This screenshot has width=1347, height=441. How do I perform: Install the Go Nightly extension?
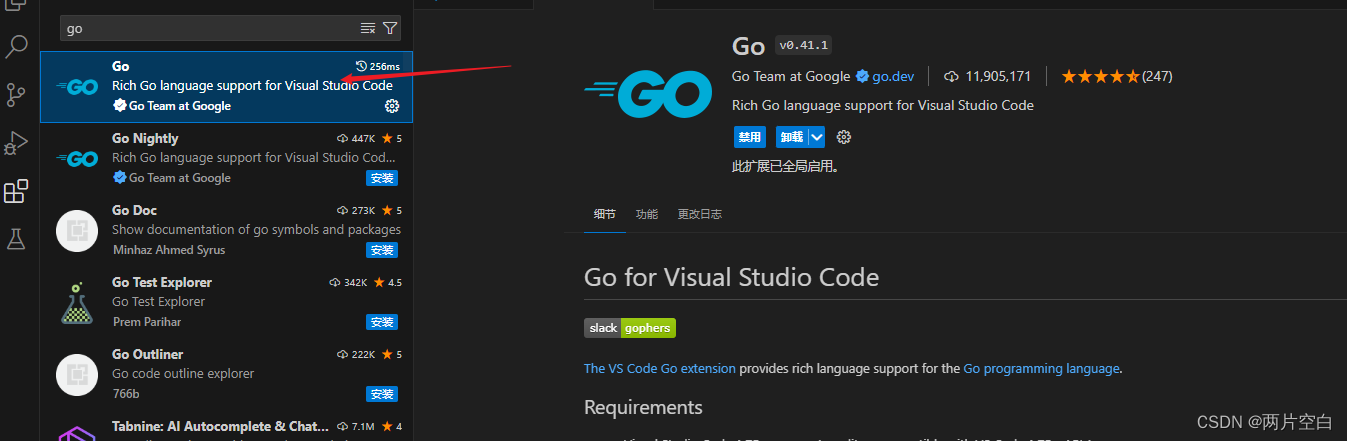point(382,178)
